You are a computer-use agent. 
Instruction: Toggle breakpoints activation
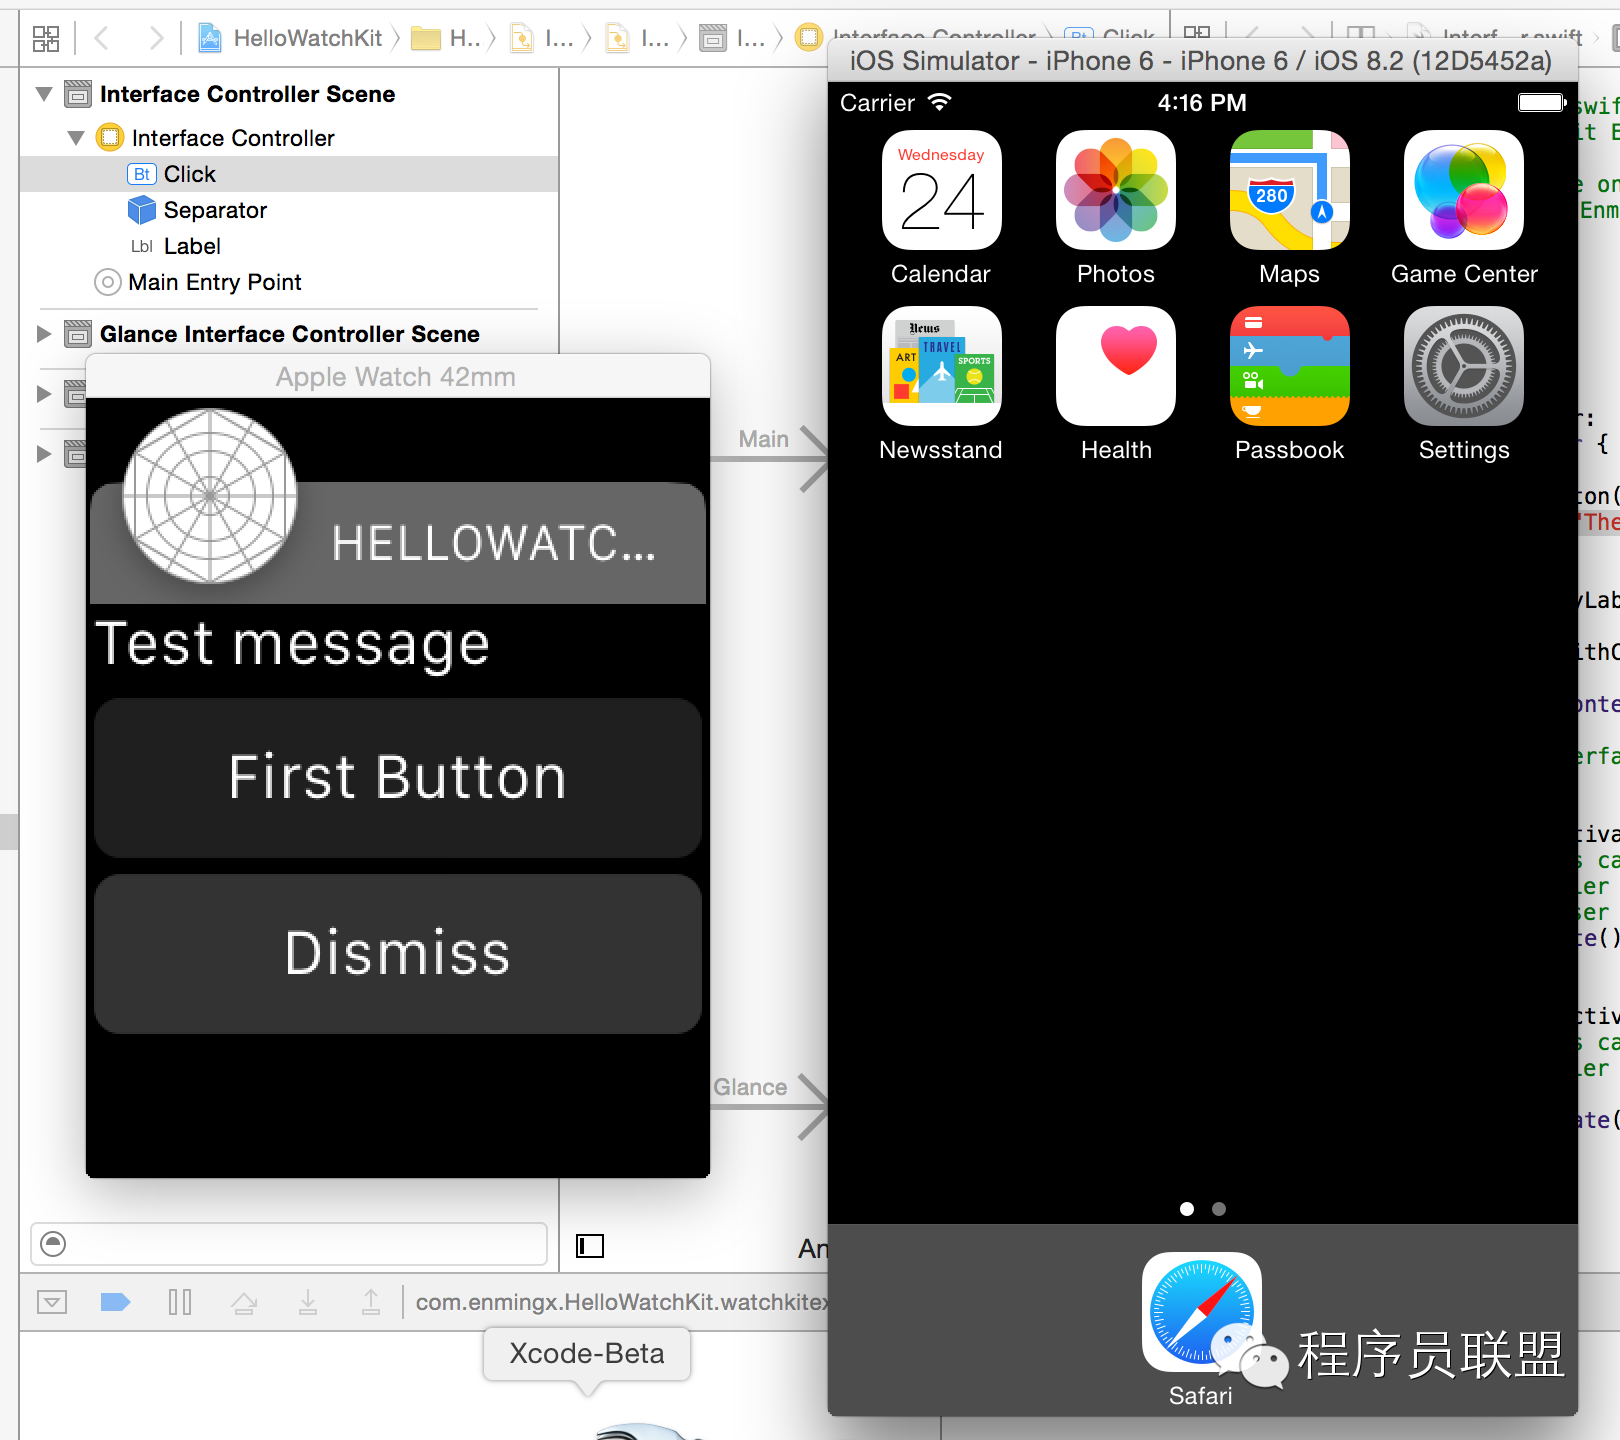pos(116,1302)
